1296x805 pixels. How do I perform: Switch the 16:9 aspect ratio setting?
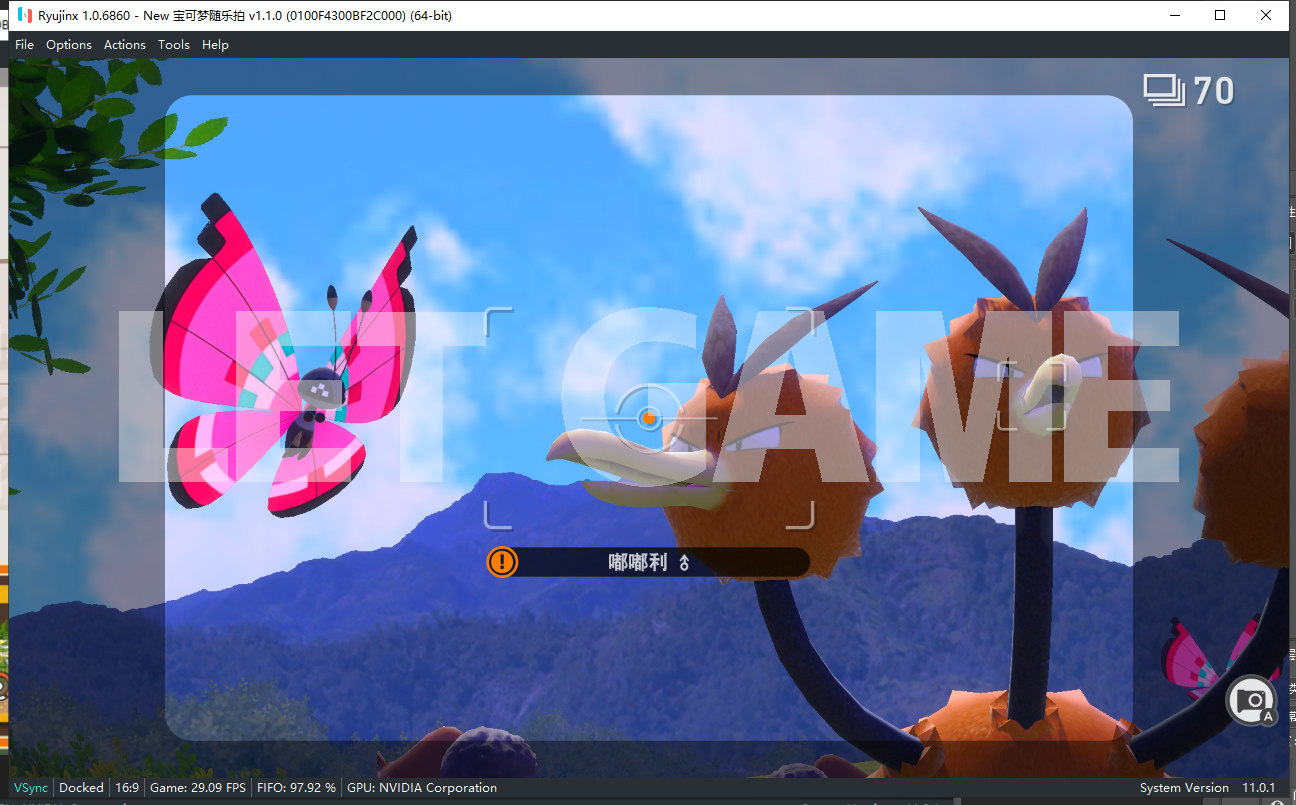tap(127, 788)
